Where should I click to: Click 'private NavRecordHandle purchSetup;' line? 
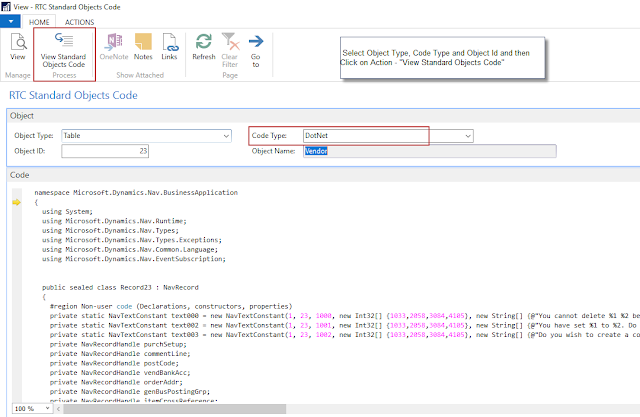(x=118, y=344)
